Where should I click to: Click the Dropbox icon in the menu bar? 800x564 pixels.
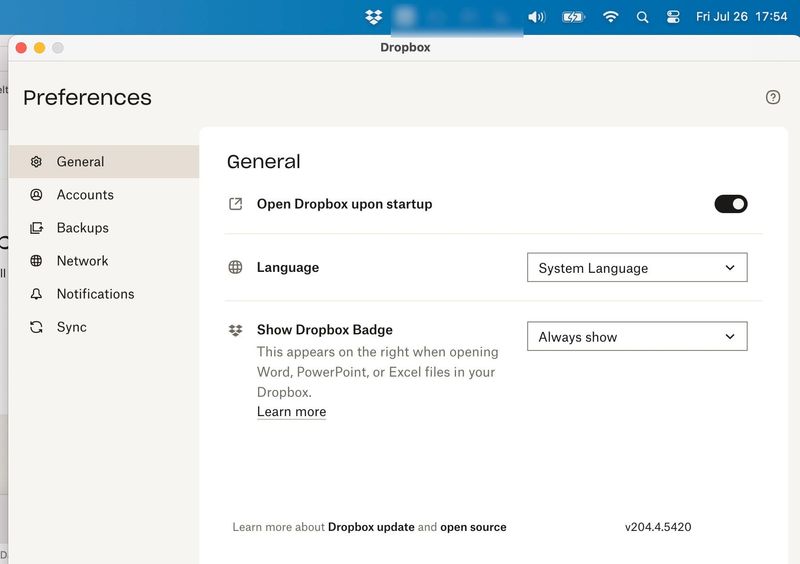point(374,17)
